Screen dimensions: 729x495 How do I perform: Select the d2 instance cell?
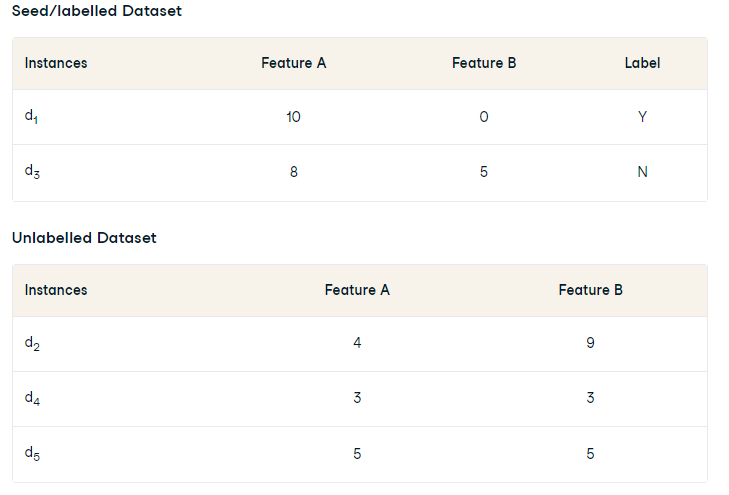coord(32,344)
